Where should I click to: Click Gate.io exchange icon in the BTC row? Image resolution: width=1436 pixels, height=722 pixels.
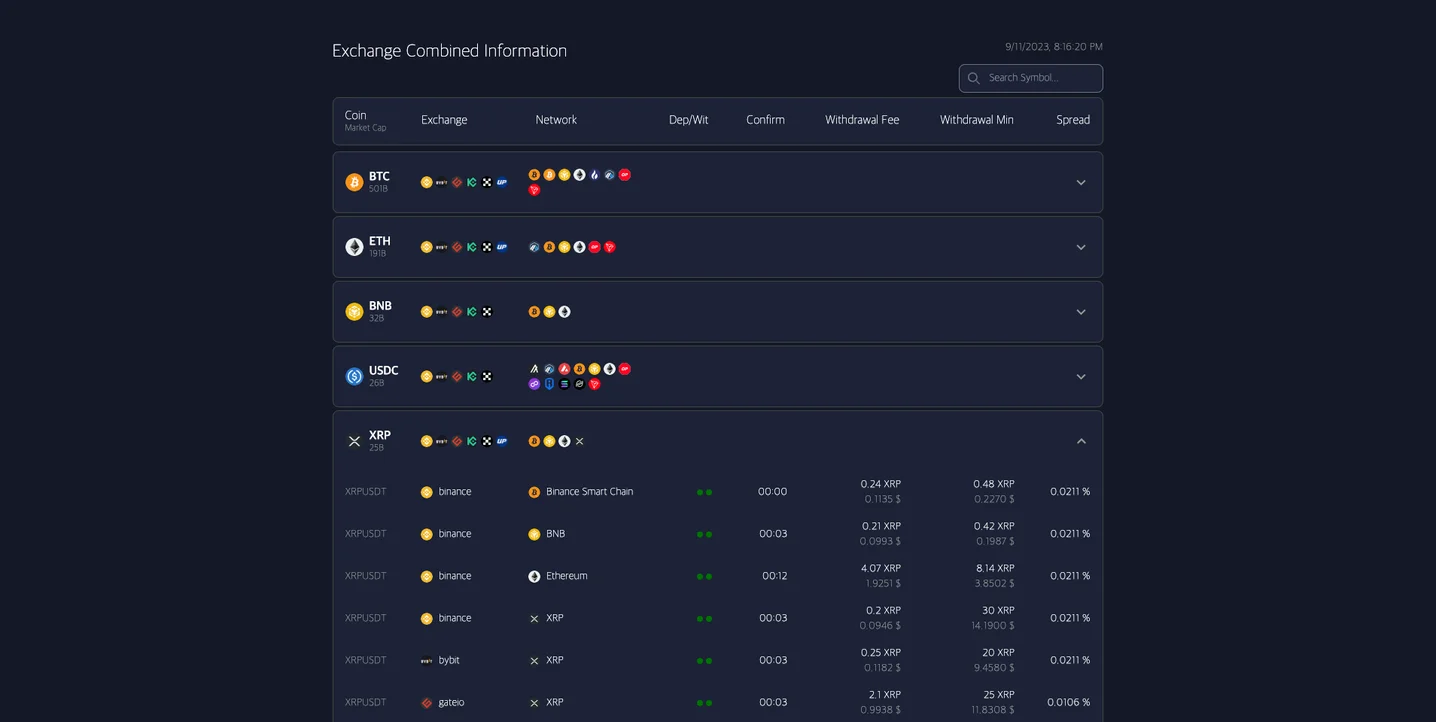[x=457, y=182]
